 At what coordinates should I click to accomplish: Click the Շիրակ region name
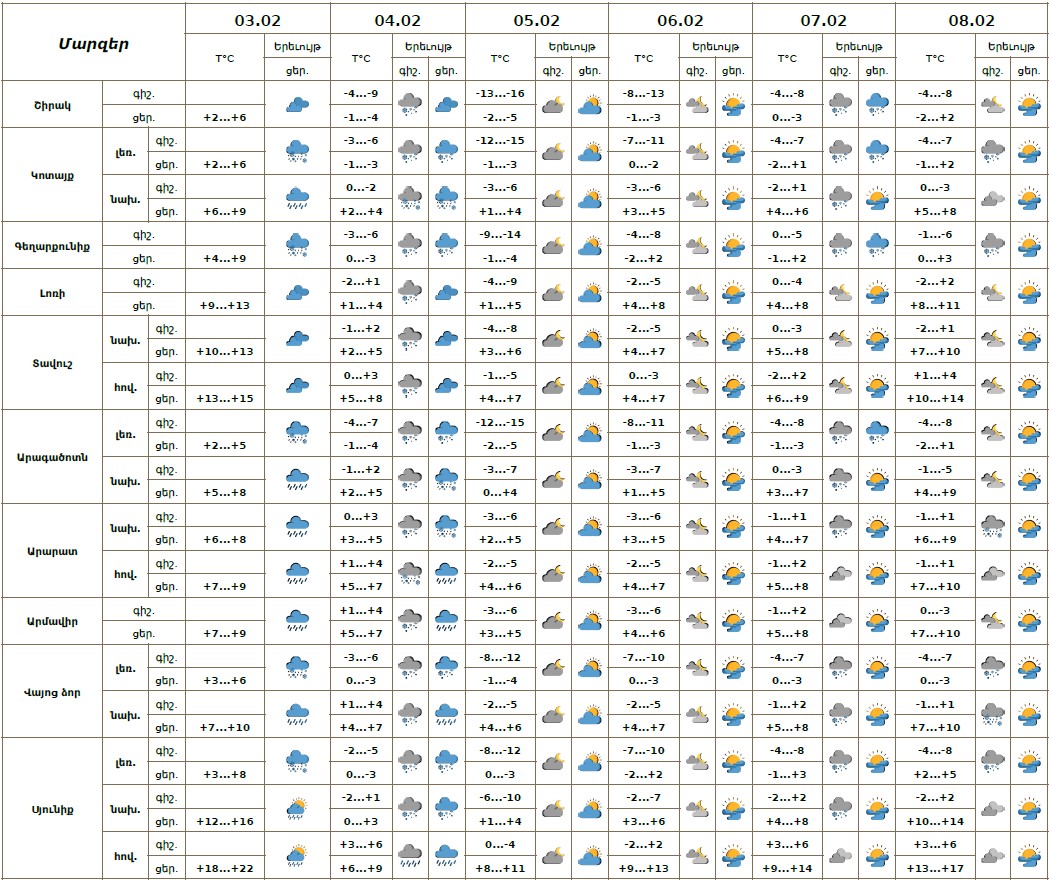[x=52, y=104]
